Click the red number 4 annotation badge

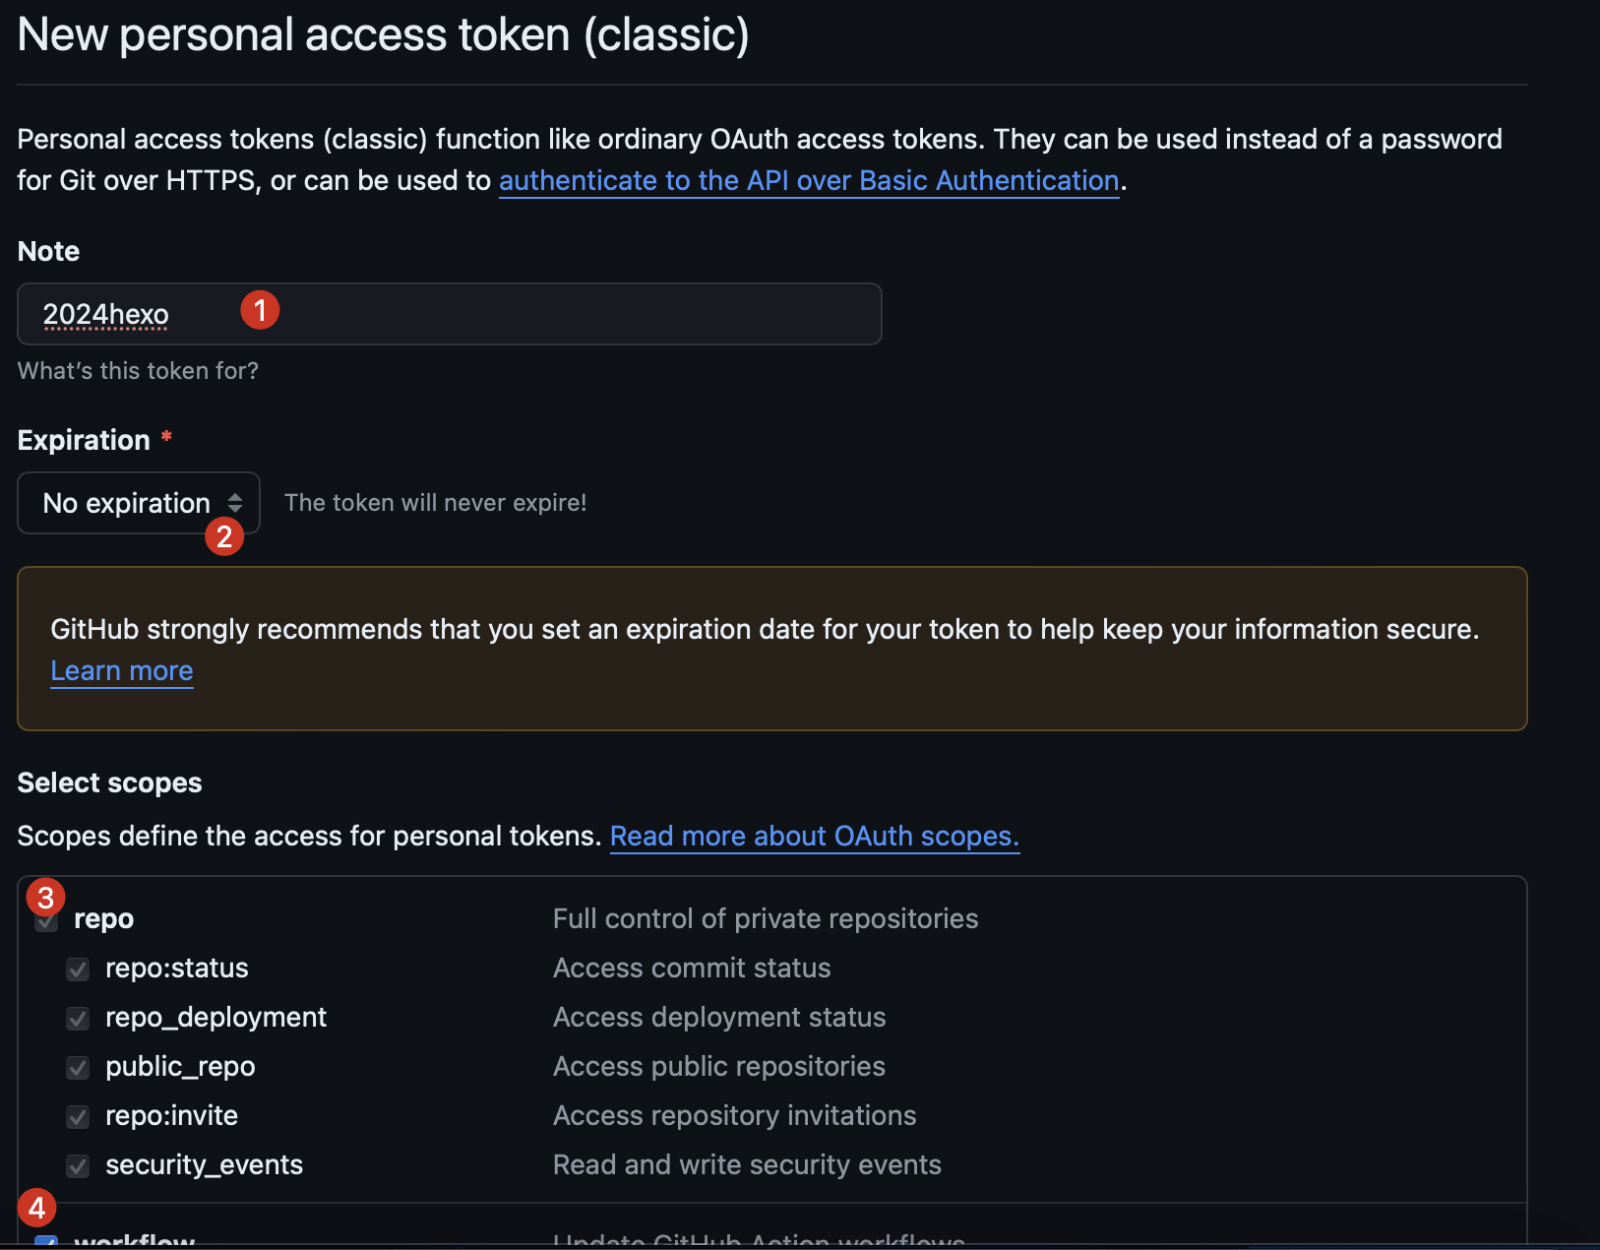tap(37, 1208)
